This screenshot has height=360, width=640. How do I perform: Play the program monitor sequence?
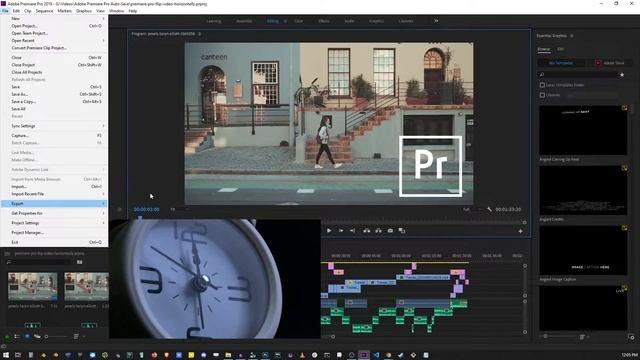coord(329,231)
